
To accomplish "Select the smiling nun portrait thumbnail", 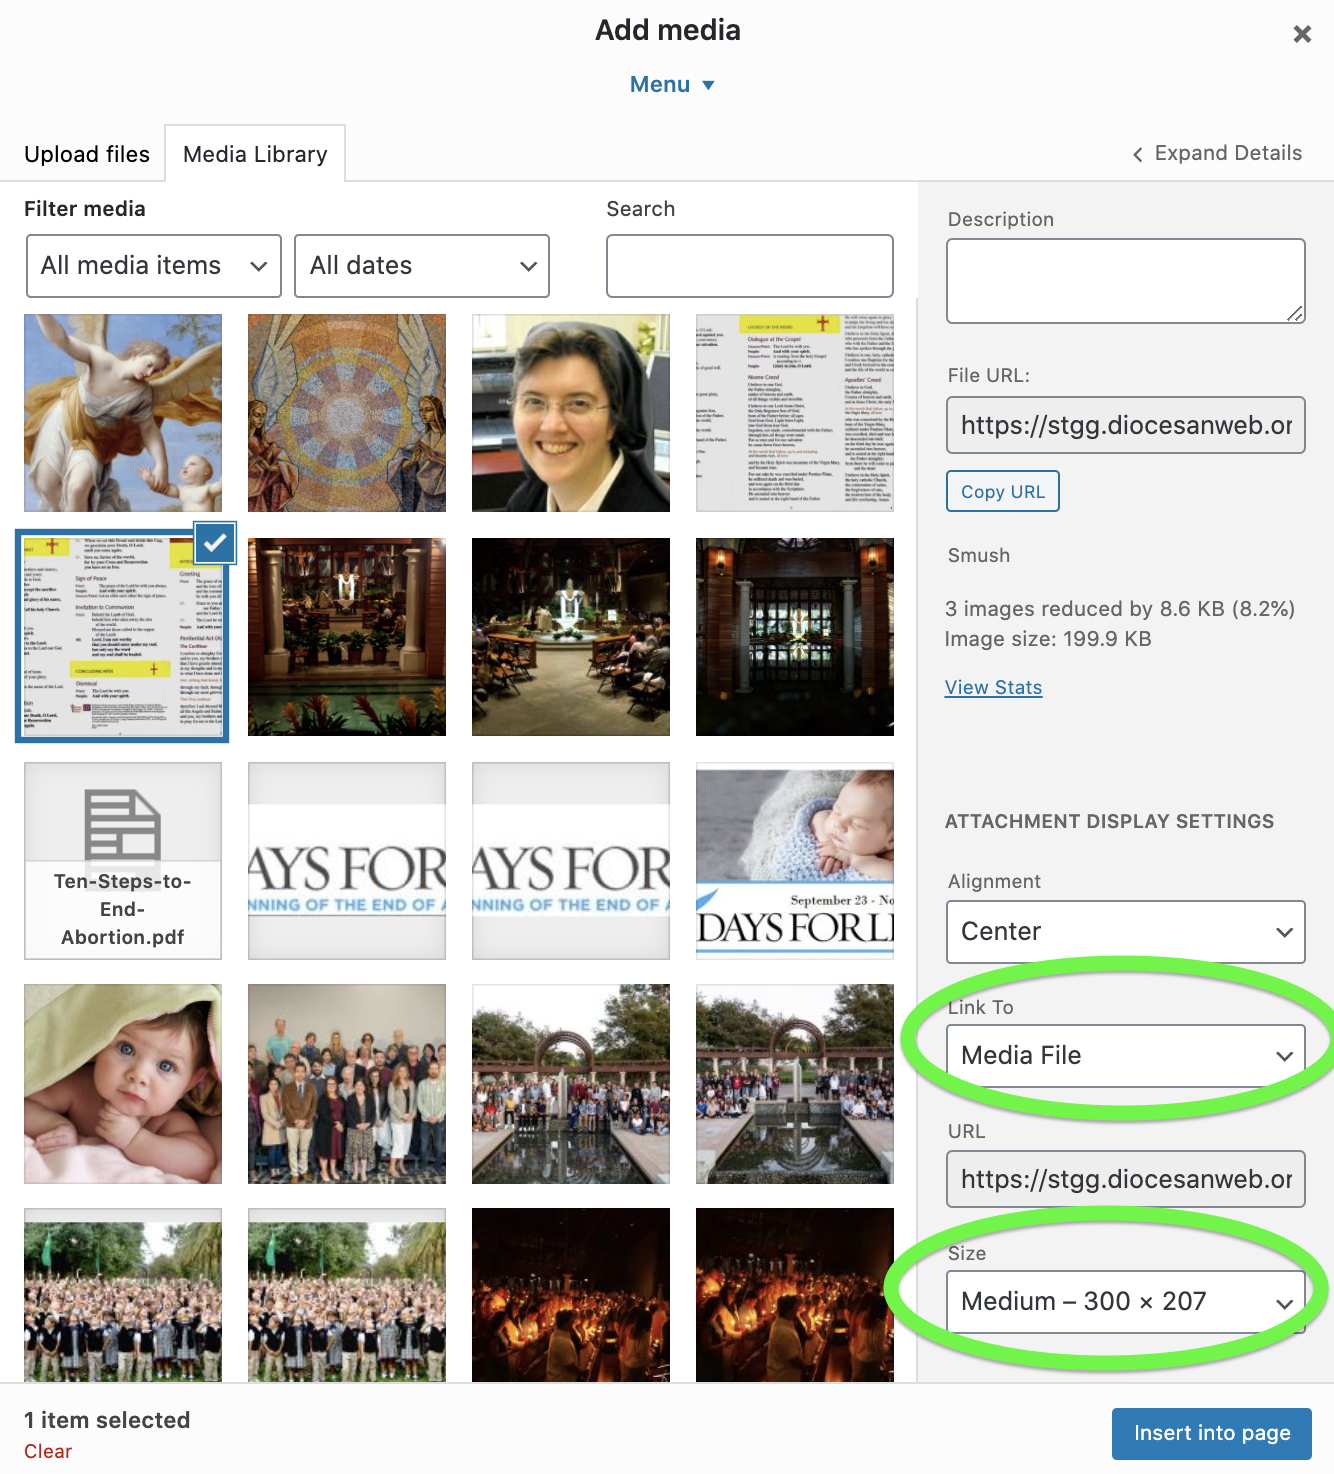I will pos(571,413).
